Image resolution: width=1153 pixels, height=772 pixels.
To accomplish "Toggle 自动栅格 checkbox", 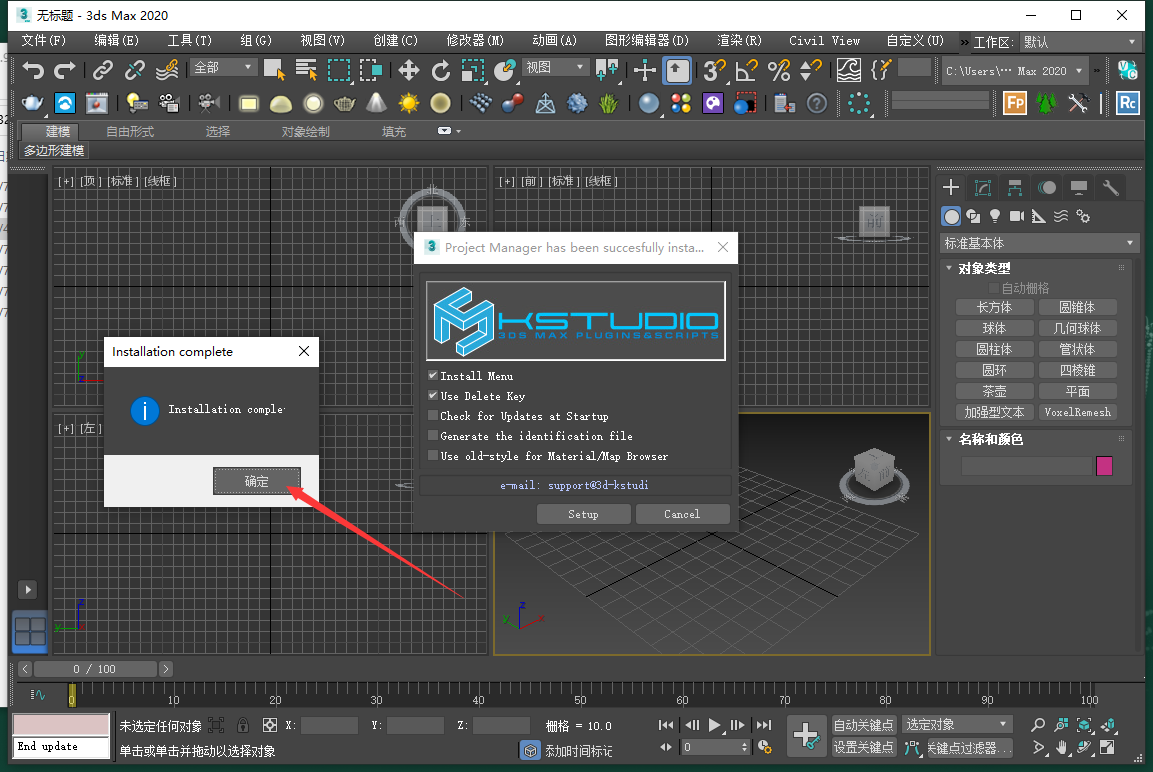I will [994, 287].
